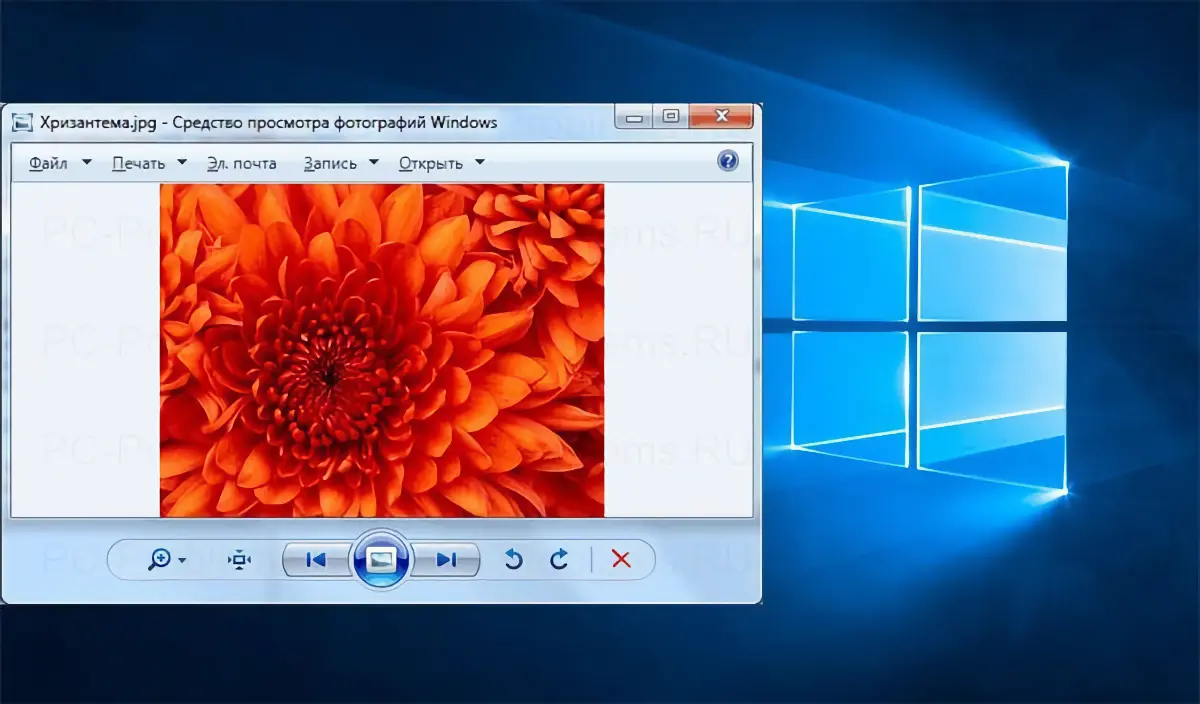Open help with the question mark icon
The image size is (1200, 704).
[x=728, y=161]
